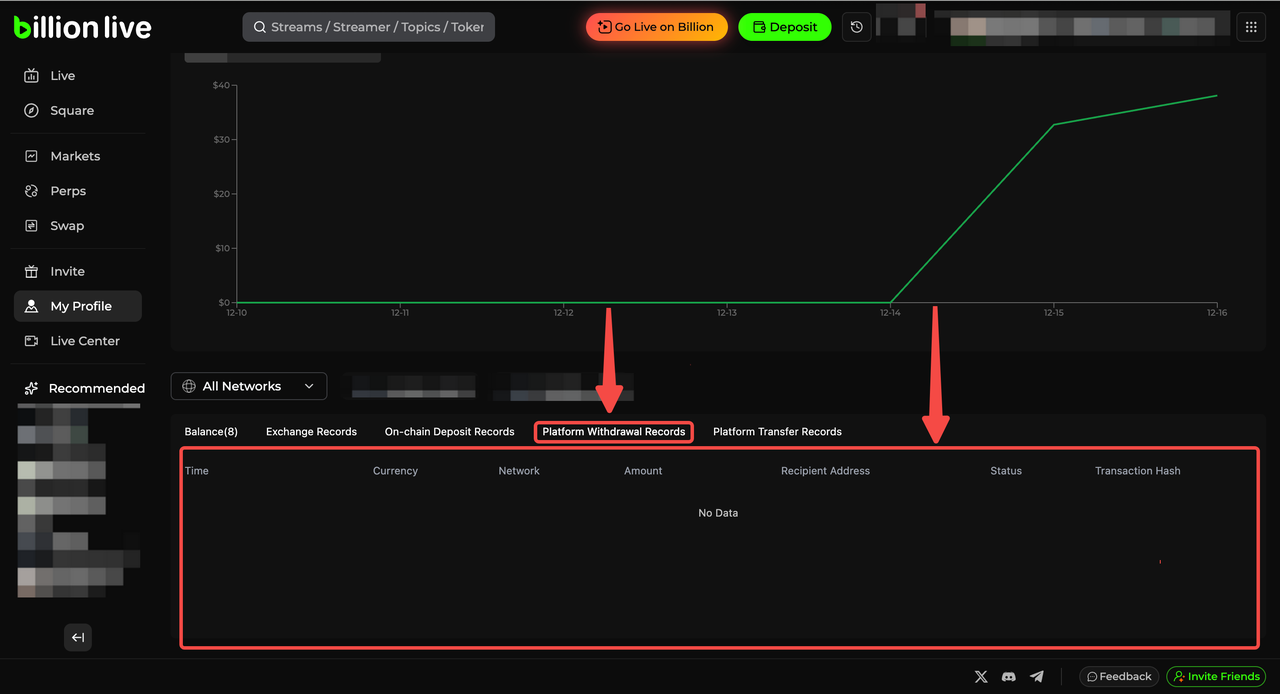Click the green Deposit button

click(x=785, y=27)
